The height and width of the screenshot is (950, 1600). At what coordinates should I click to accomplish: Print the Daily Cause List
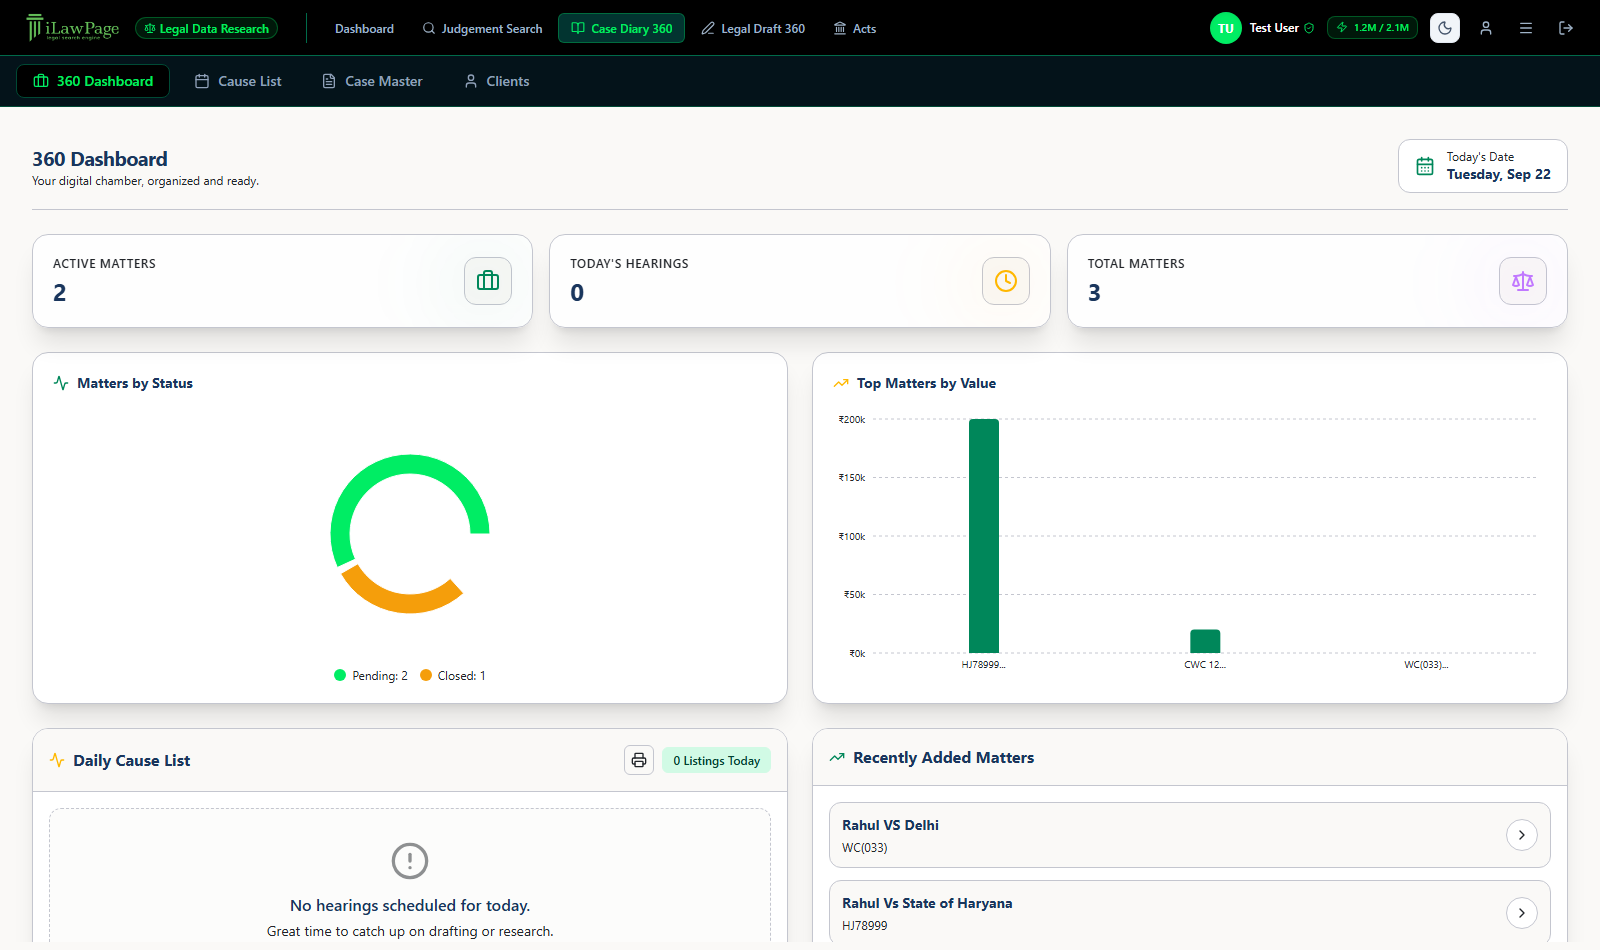point(639,760)
